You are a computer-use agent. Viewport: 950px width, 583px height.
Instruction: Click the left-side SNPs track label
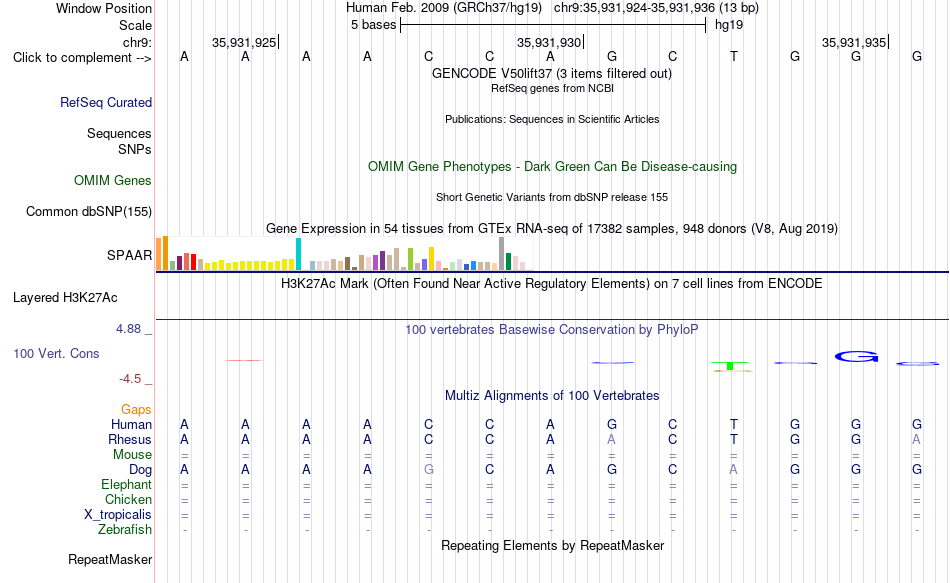[135, 149]
